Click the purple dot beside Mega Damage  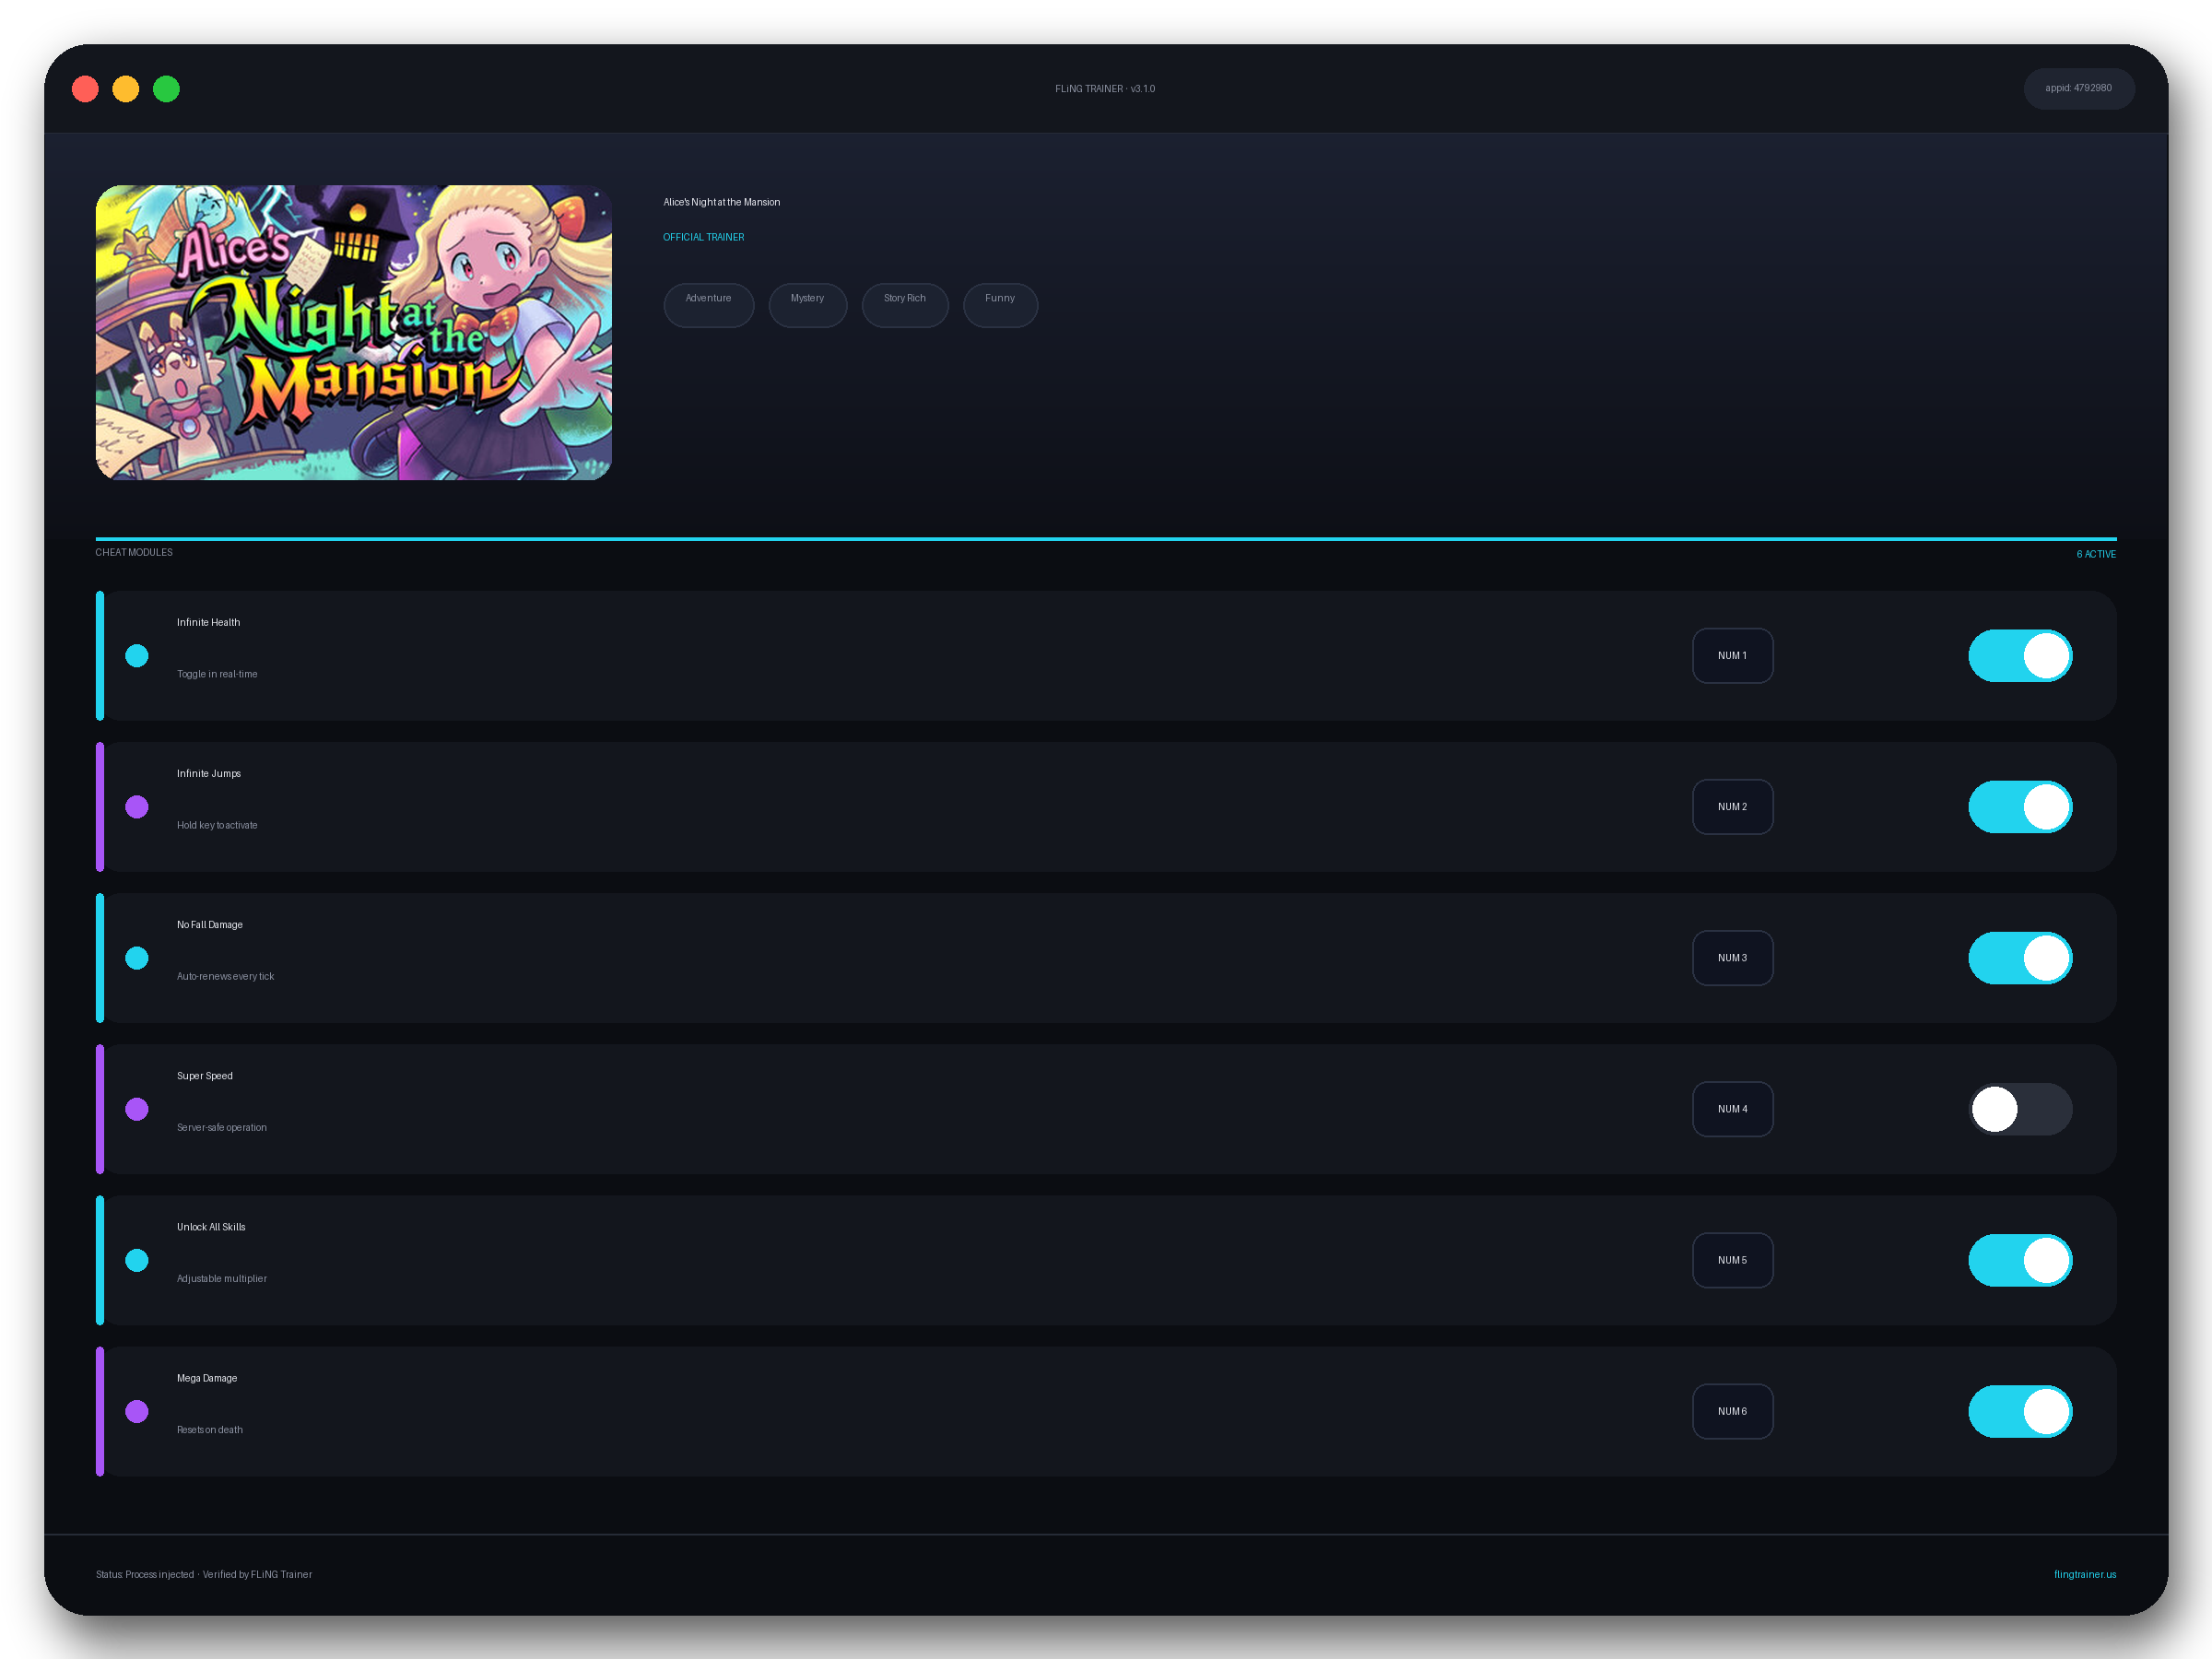(137, 1411)
